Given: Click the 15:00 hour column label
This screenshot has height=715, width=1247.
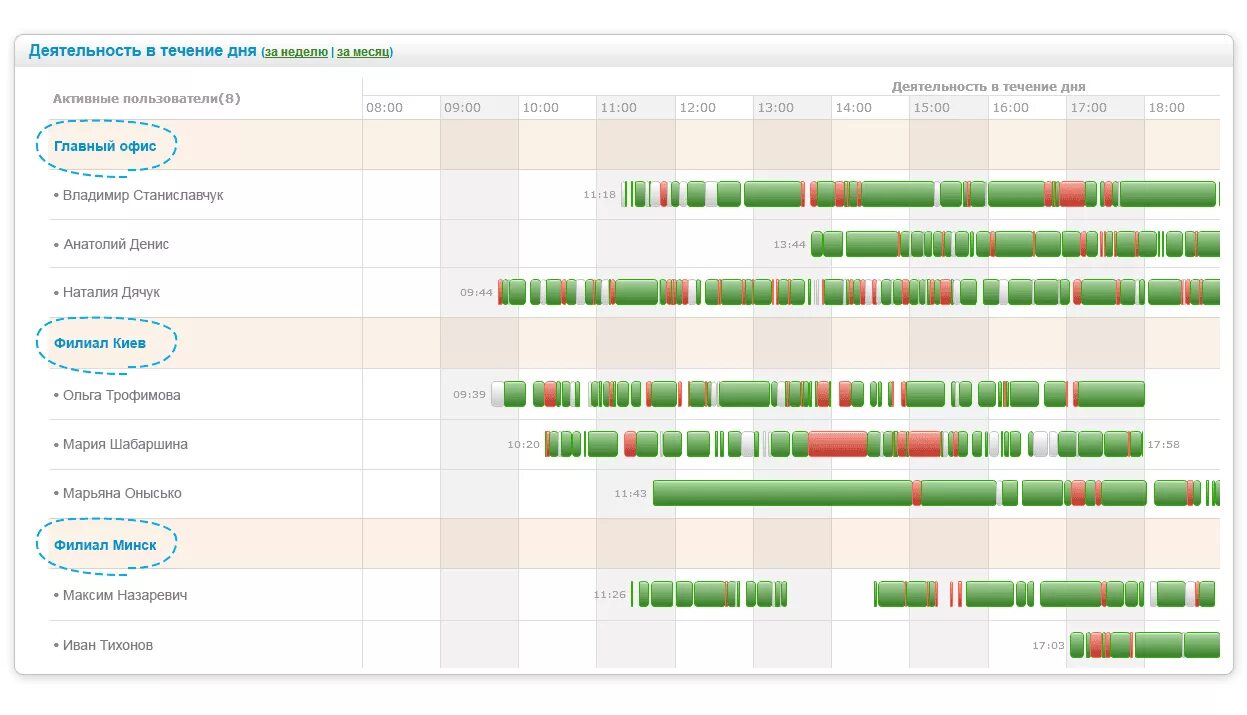Looking at the screenshot, I should point(932,108).
